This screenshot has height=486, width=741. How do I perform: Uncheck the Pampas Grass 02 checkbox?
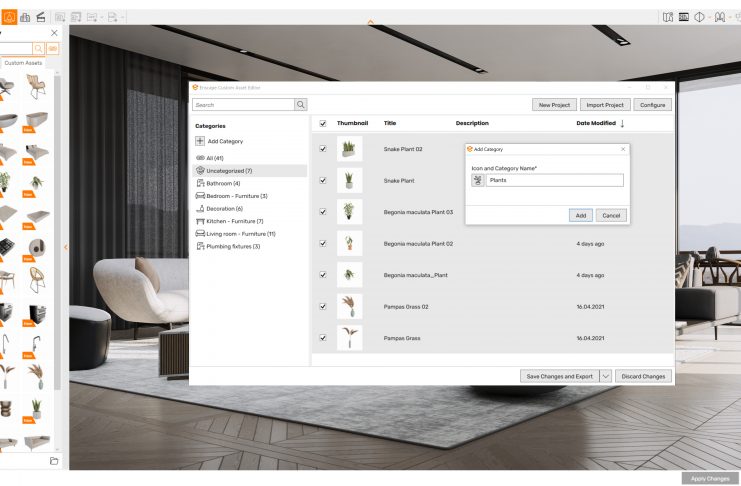point(322,307)
